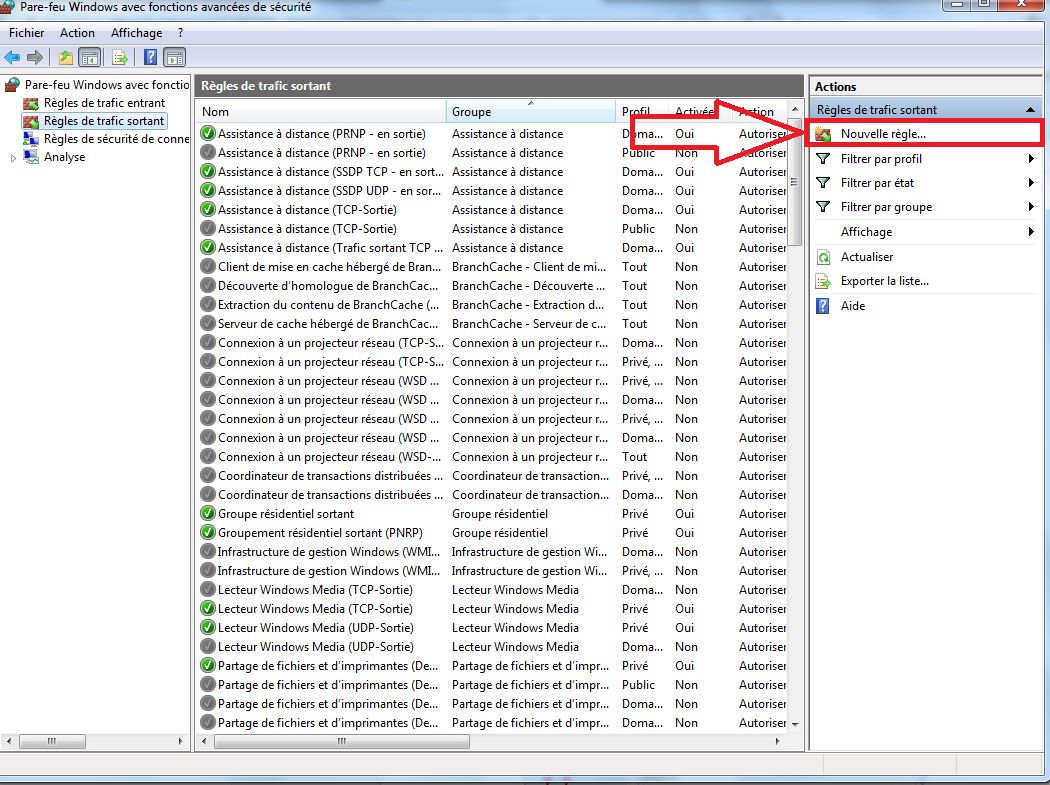Click the Règles de trafic entrant icon

(x=31, y=103)
